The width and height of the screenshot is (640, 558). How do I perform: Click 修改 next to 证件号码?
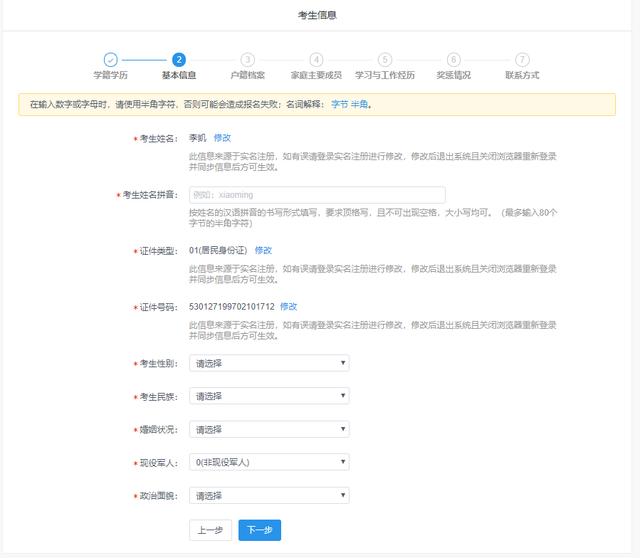pyautogui.click(x=289, y=307)
